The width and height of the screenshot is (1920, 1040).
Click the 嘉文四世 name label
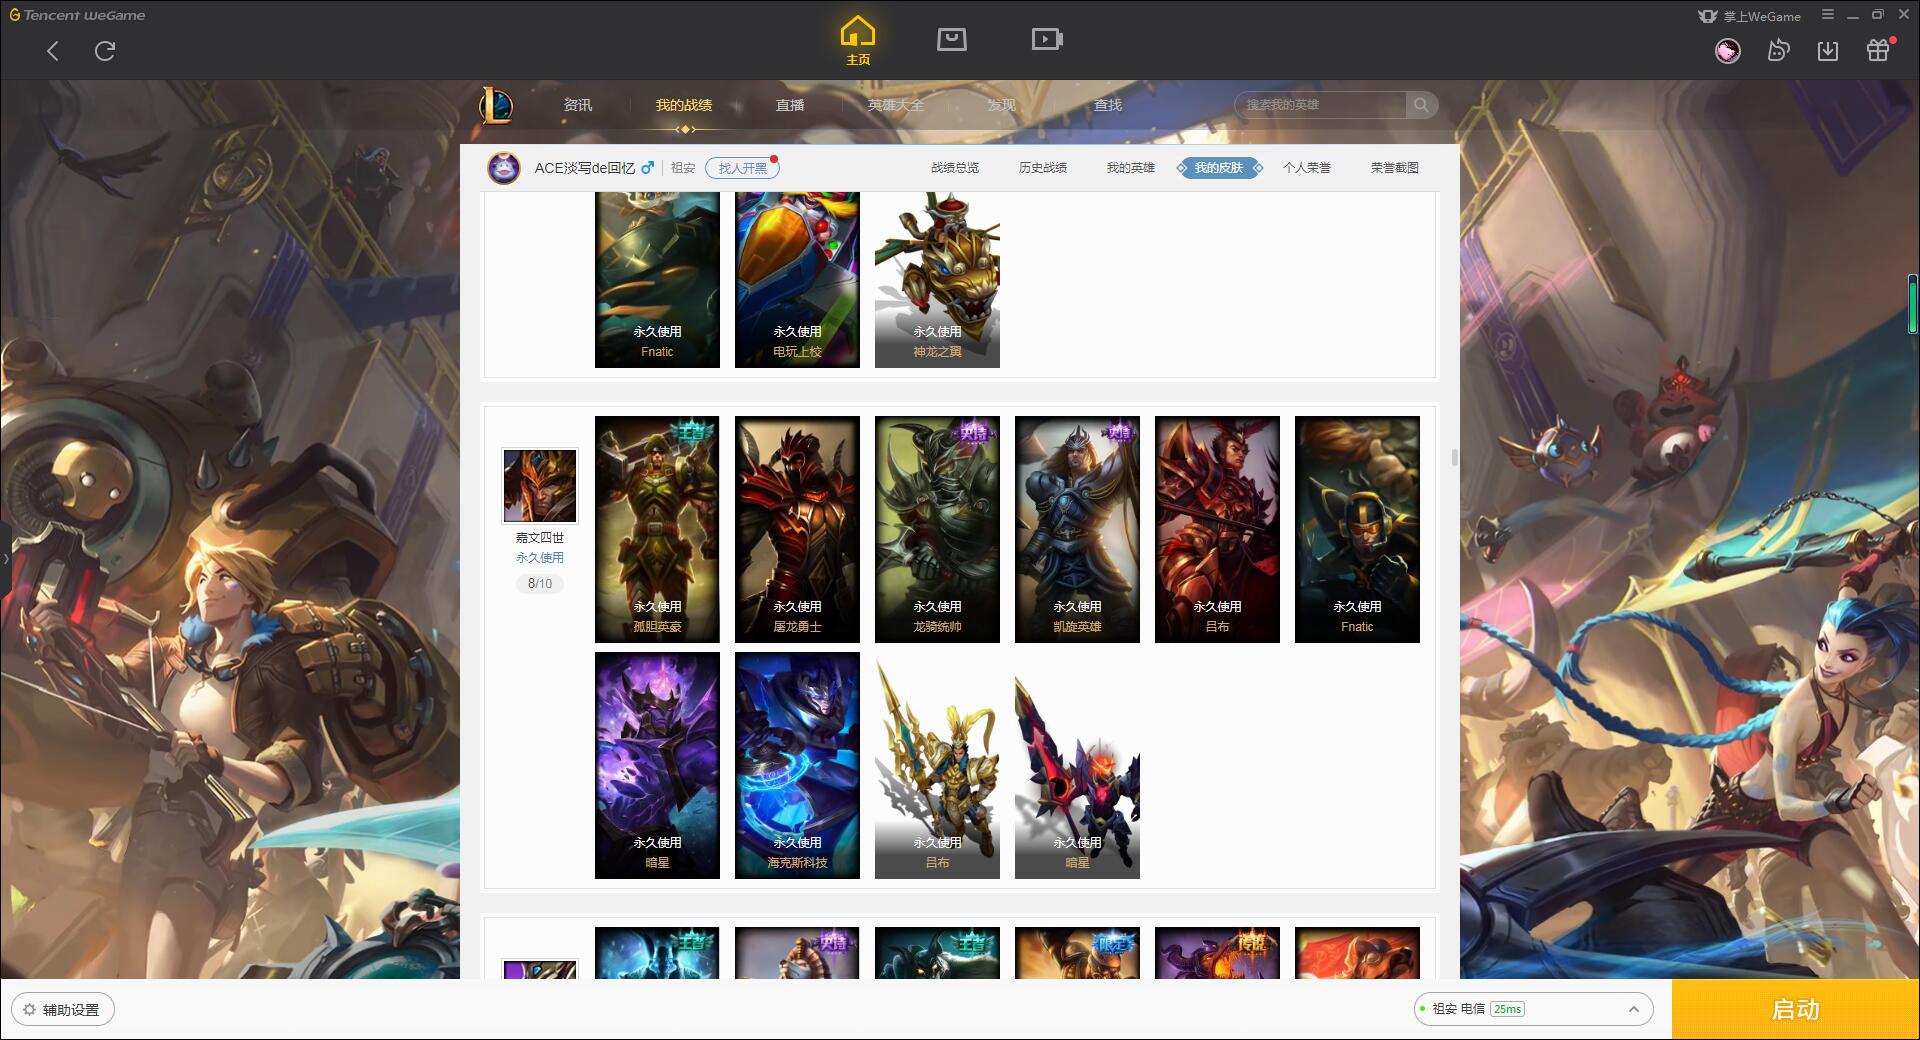pos(540,538)
